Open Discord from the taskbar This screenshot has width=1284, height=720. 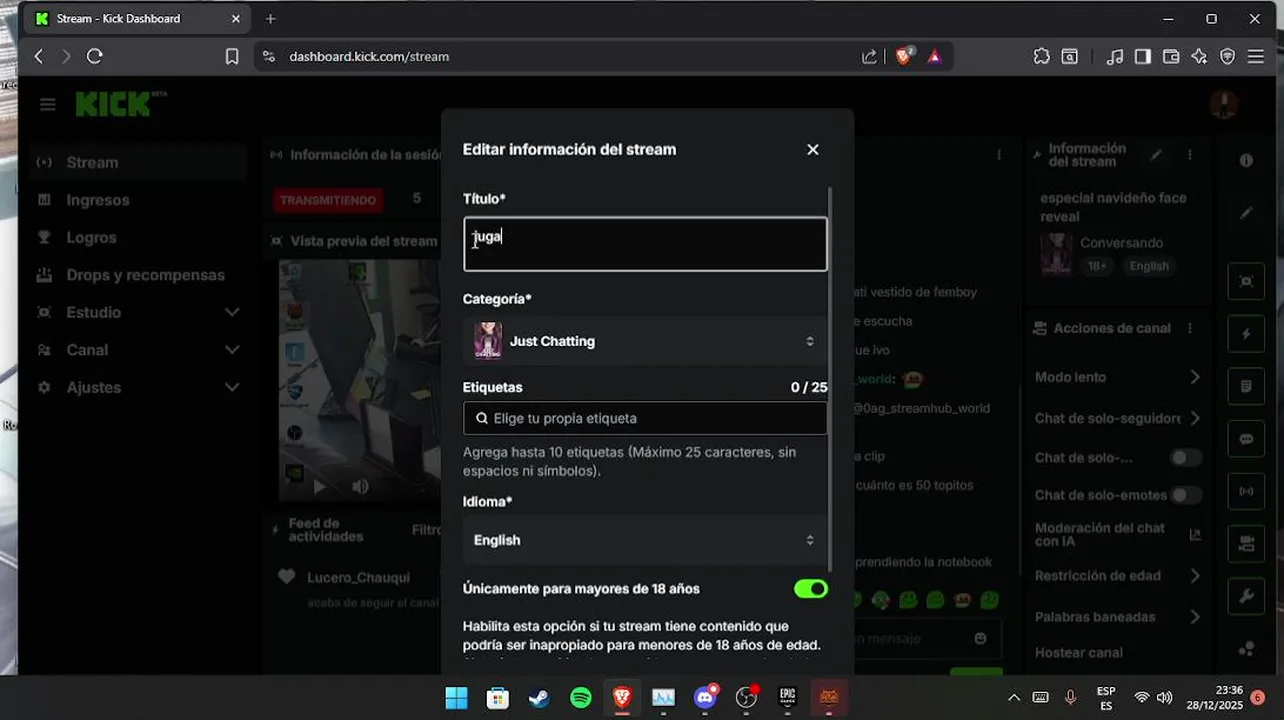click(x=705, y=697)
